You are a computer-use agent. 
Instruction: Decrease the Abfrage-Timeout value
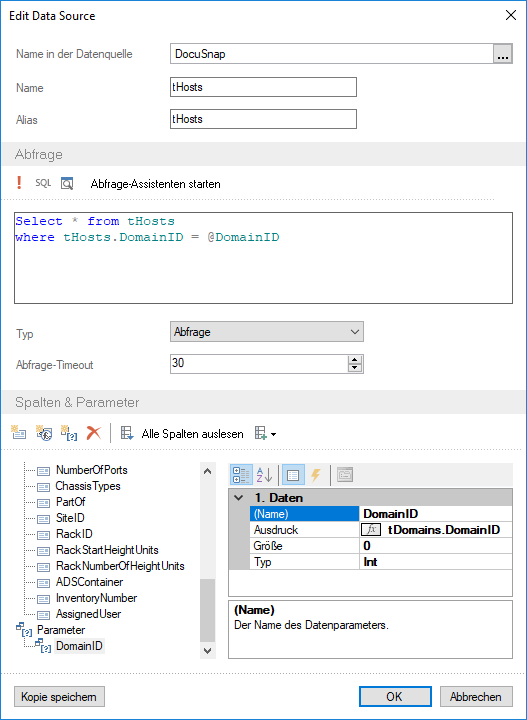pos(355,368)
